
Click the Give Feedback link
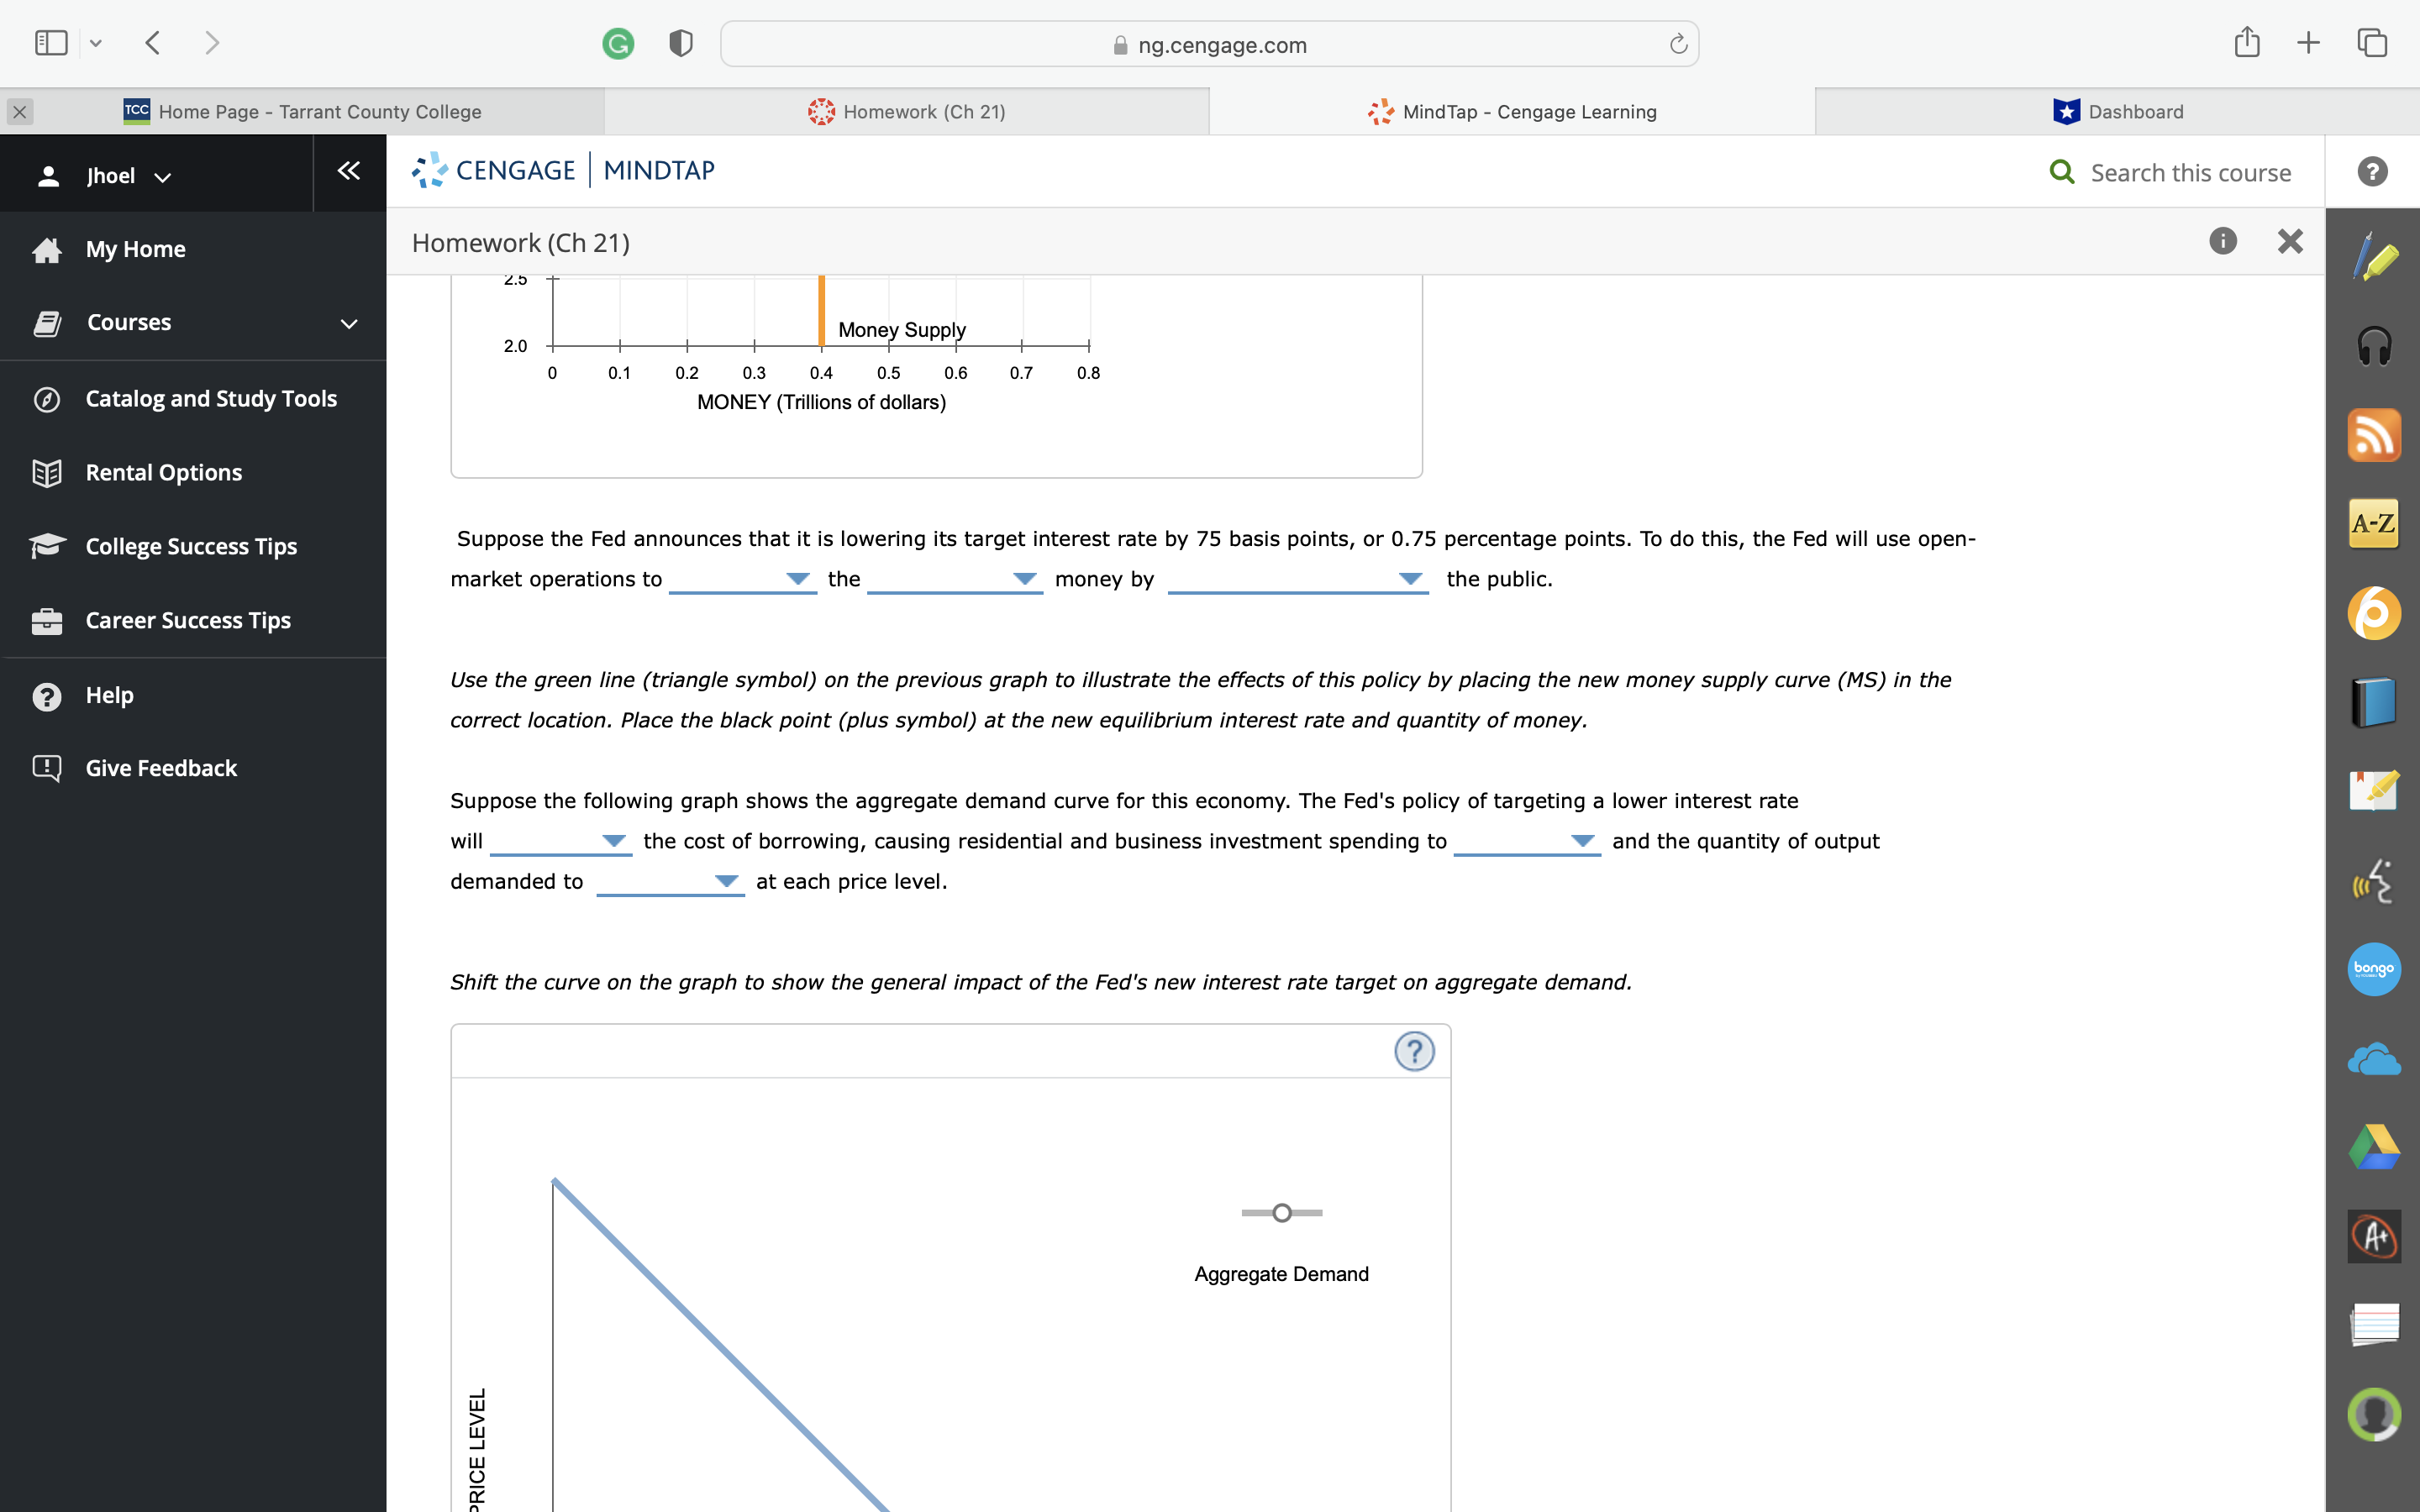pos(160,768)
